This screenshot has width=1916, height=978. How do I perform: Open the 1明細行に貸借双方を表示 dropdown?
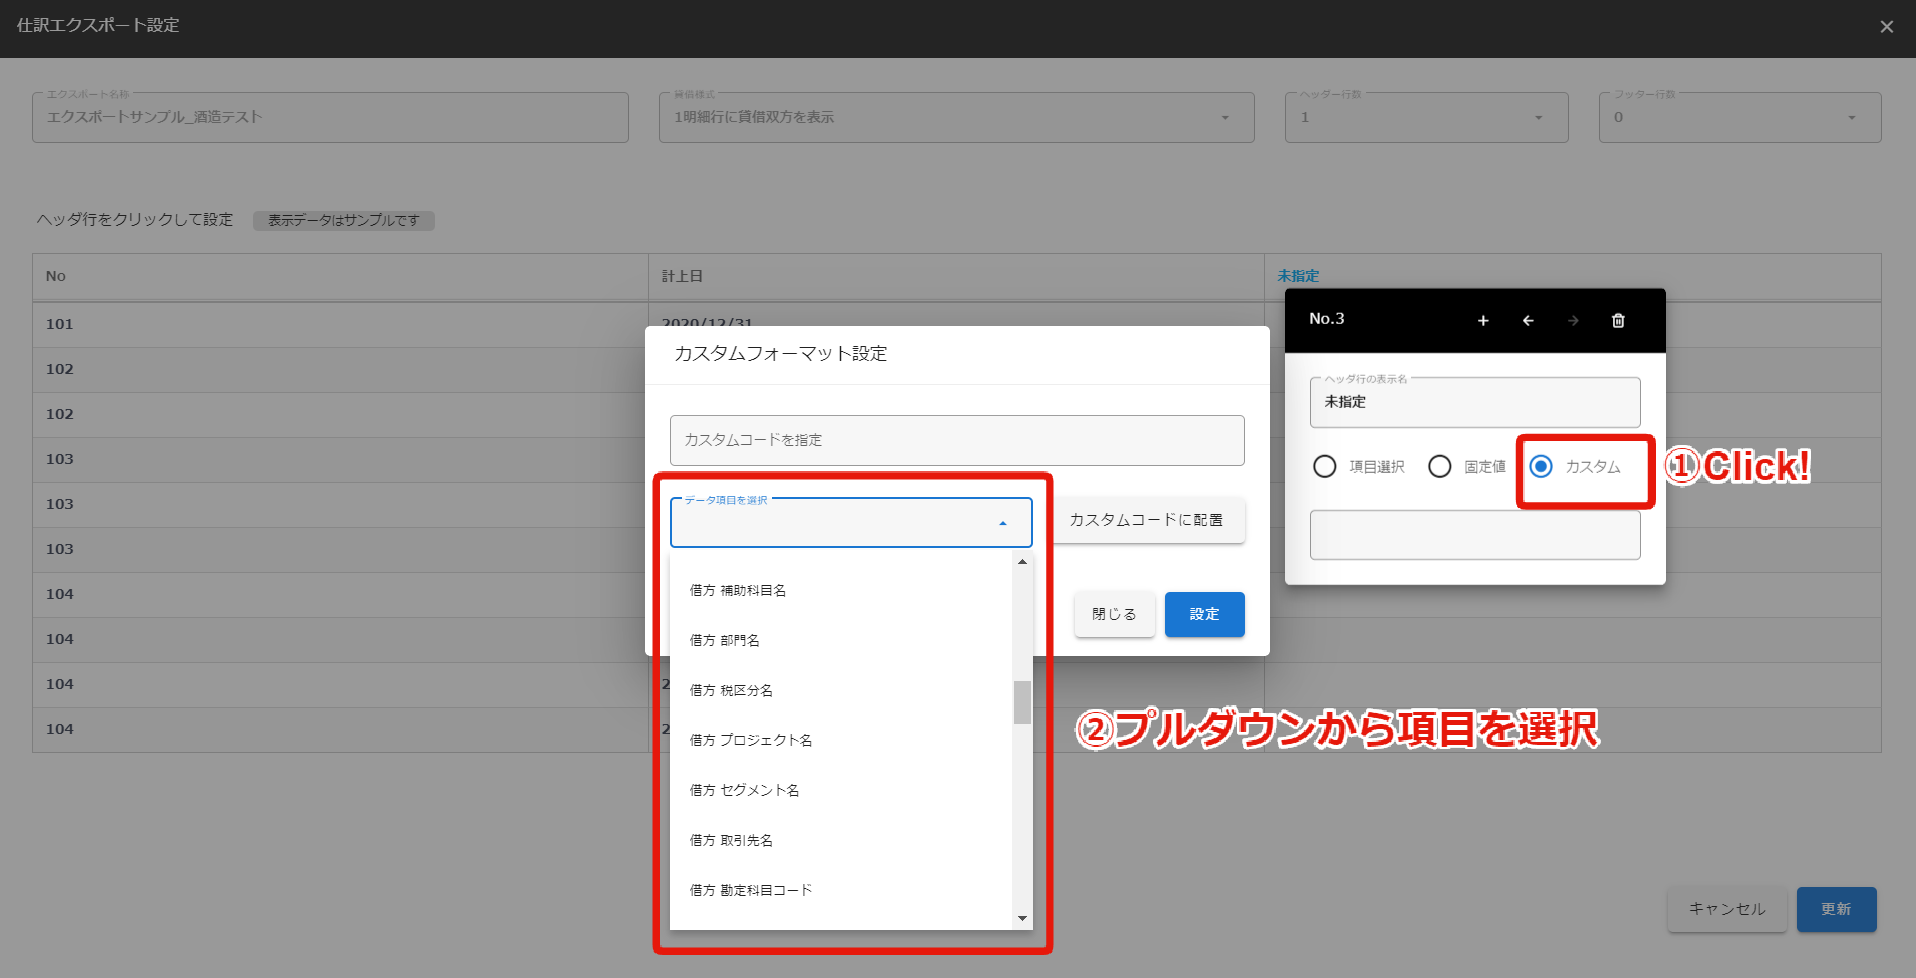957,117
